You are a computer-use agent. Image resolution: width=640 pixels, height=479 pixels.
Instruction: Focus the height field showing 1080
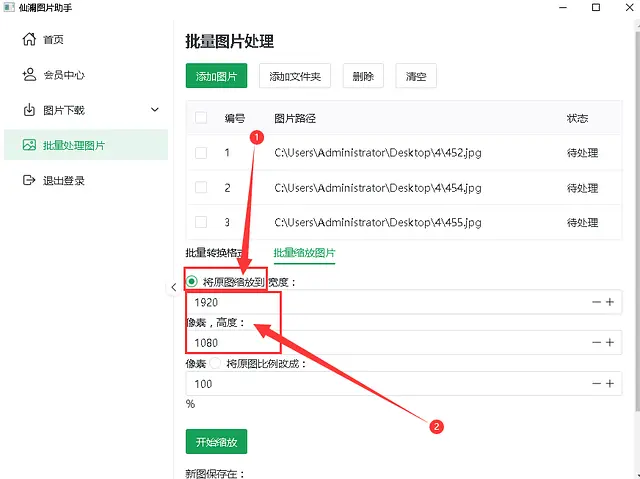[x=404, y=342]
